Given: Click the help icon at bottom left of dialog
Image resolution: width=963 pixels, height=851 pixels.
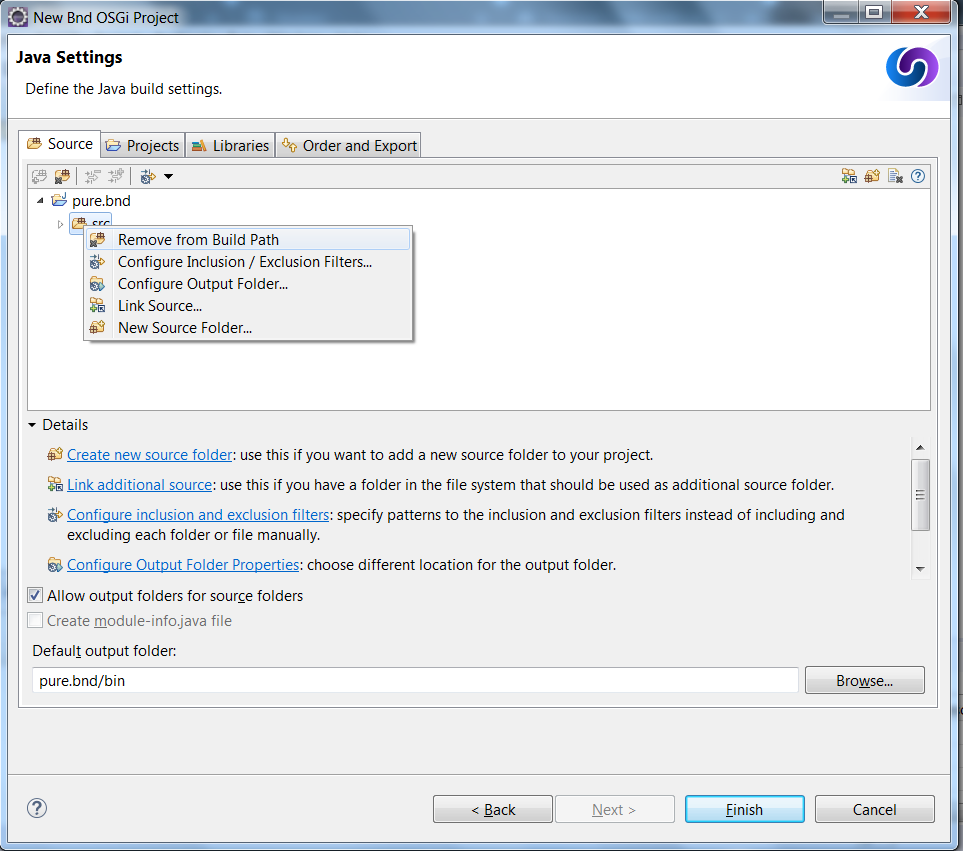Looking at the screenshot, I should click(x=36, y=808).
